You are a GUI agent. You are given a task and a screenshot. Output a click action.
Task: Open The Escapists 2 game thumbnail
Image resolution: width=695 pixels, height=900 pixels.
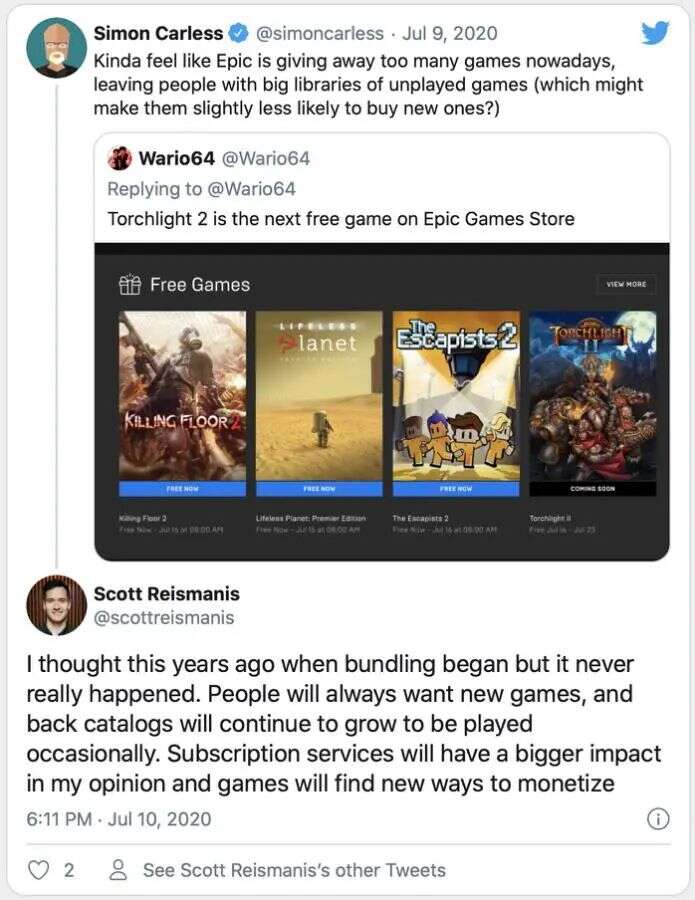(456, 395)
